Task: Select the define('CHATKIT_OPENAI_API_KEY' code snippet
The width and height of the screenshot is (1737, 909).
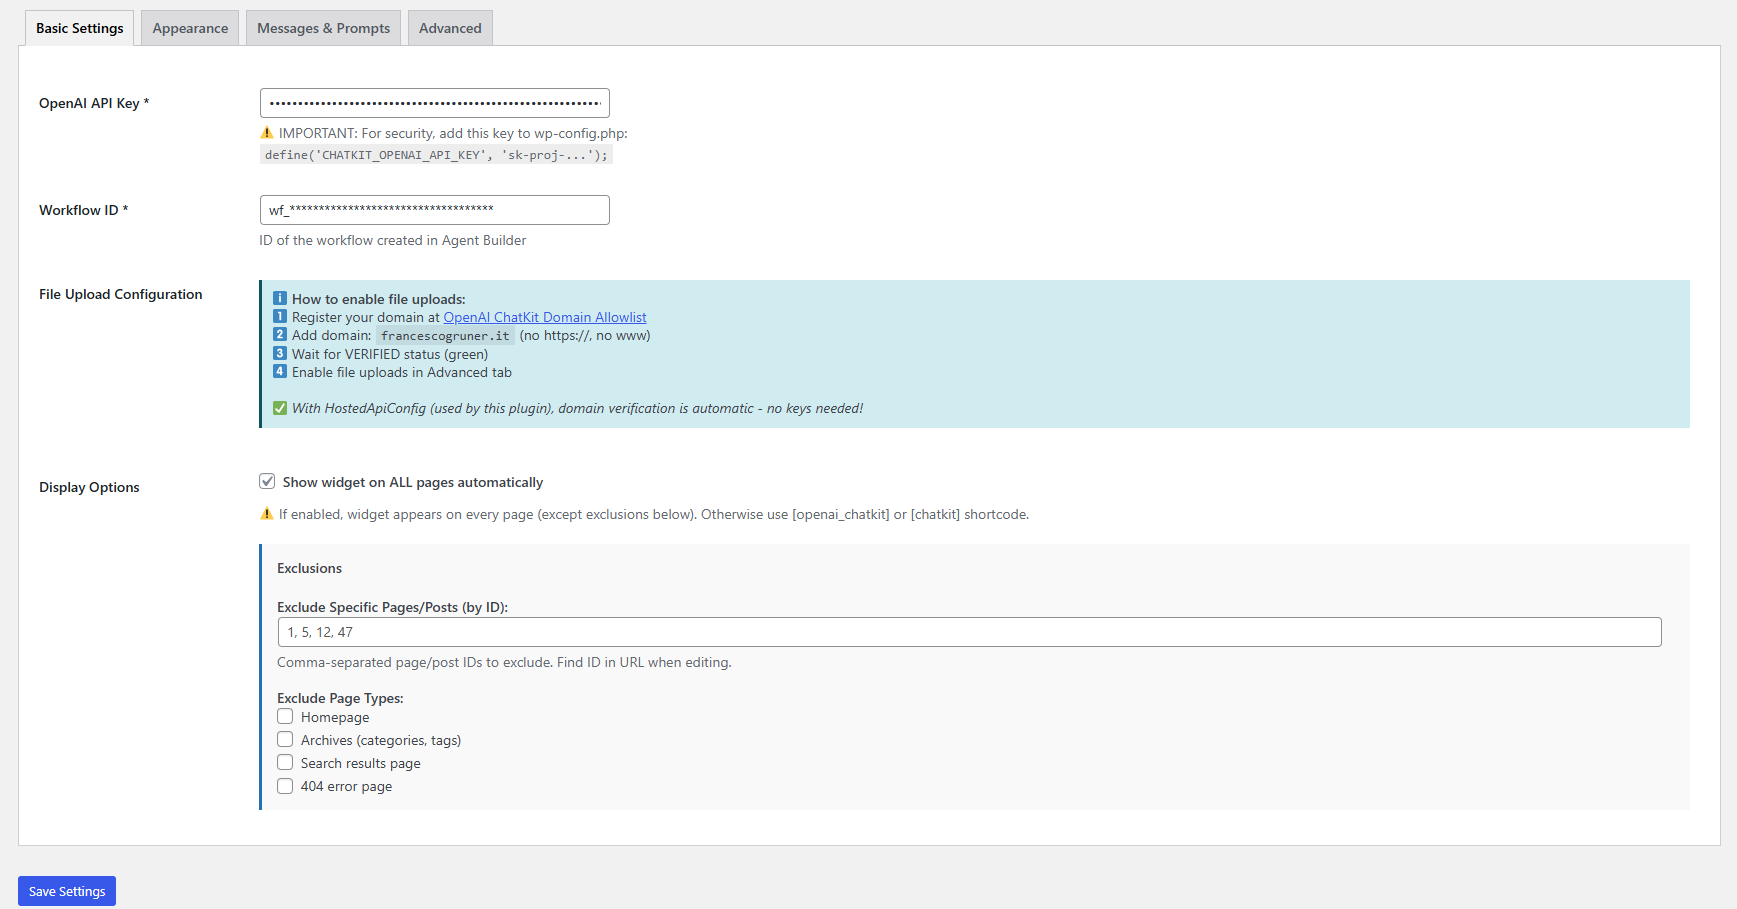Action: click(436, 155)
